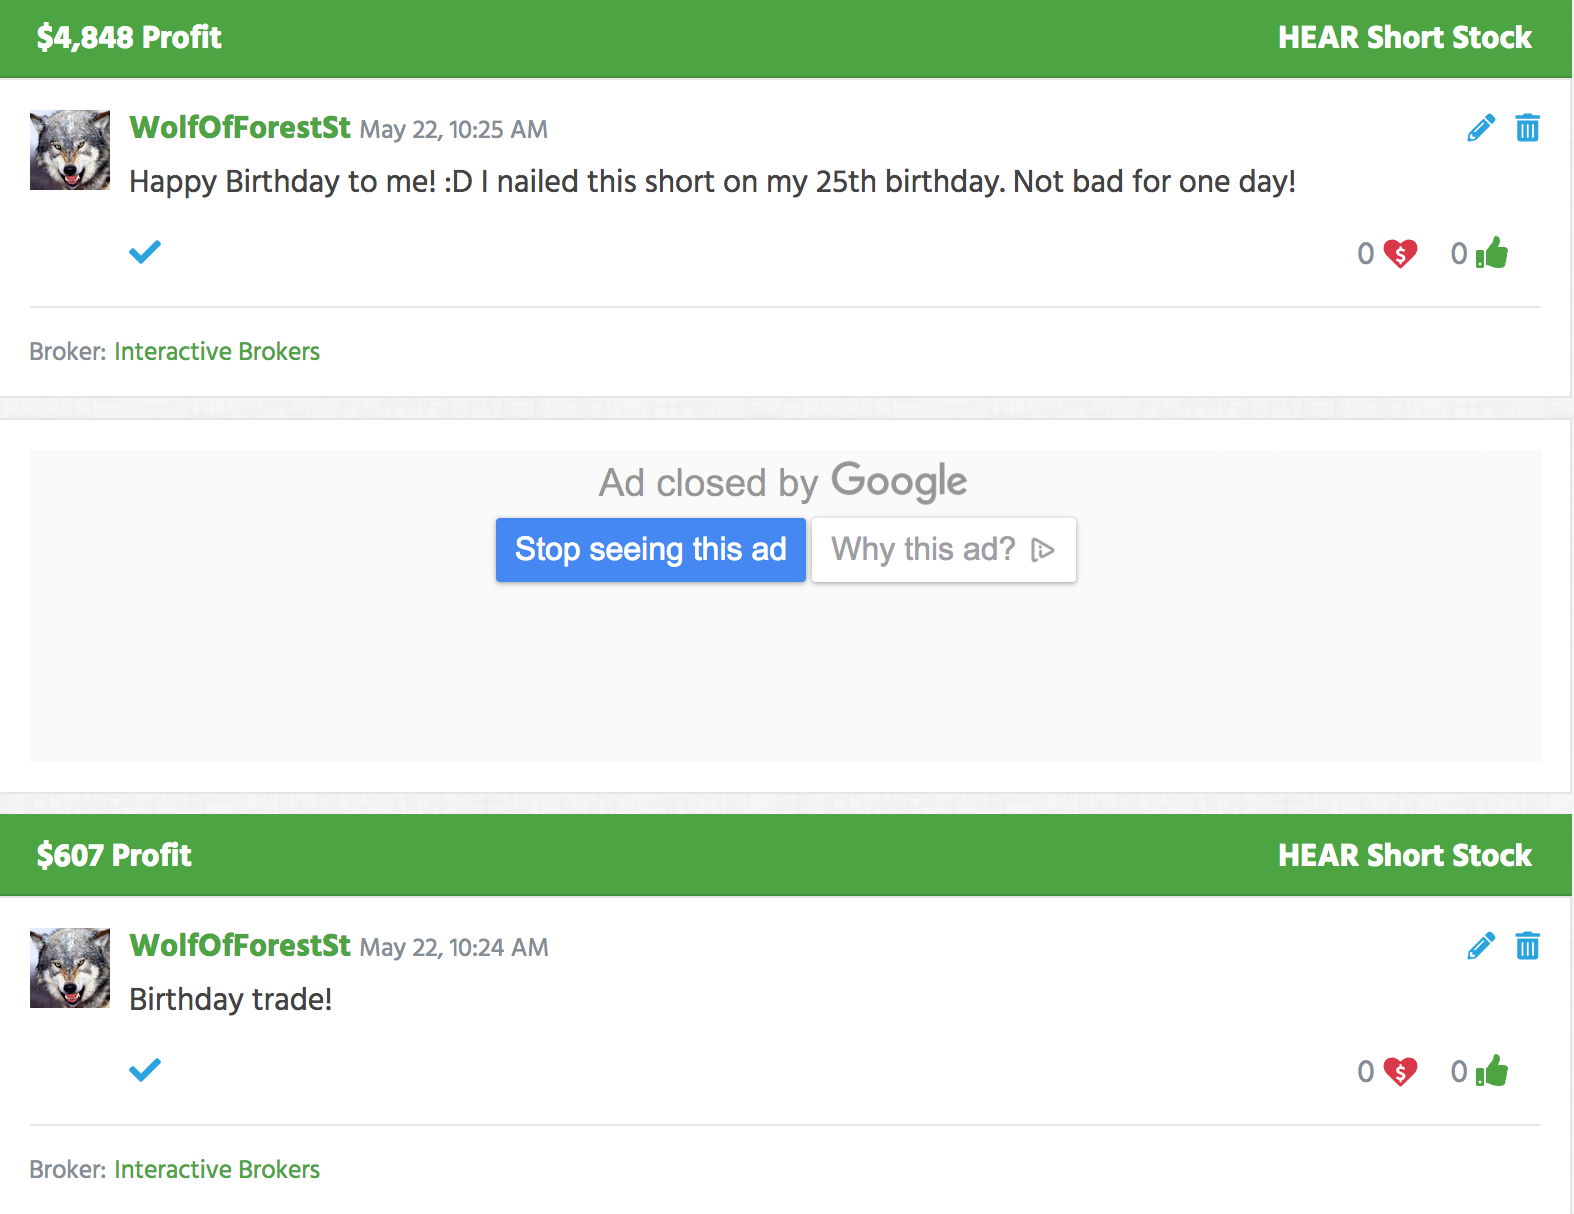The height and width of the screenshot is (1214, 1574).
Task: Open Interactive Brokers link under the first post
Action: click(x=217, y=352)
